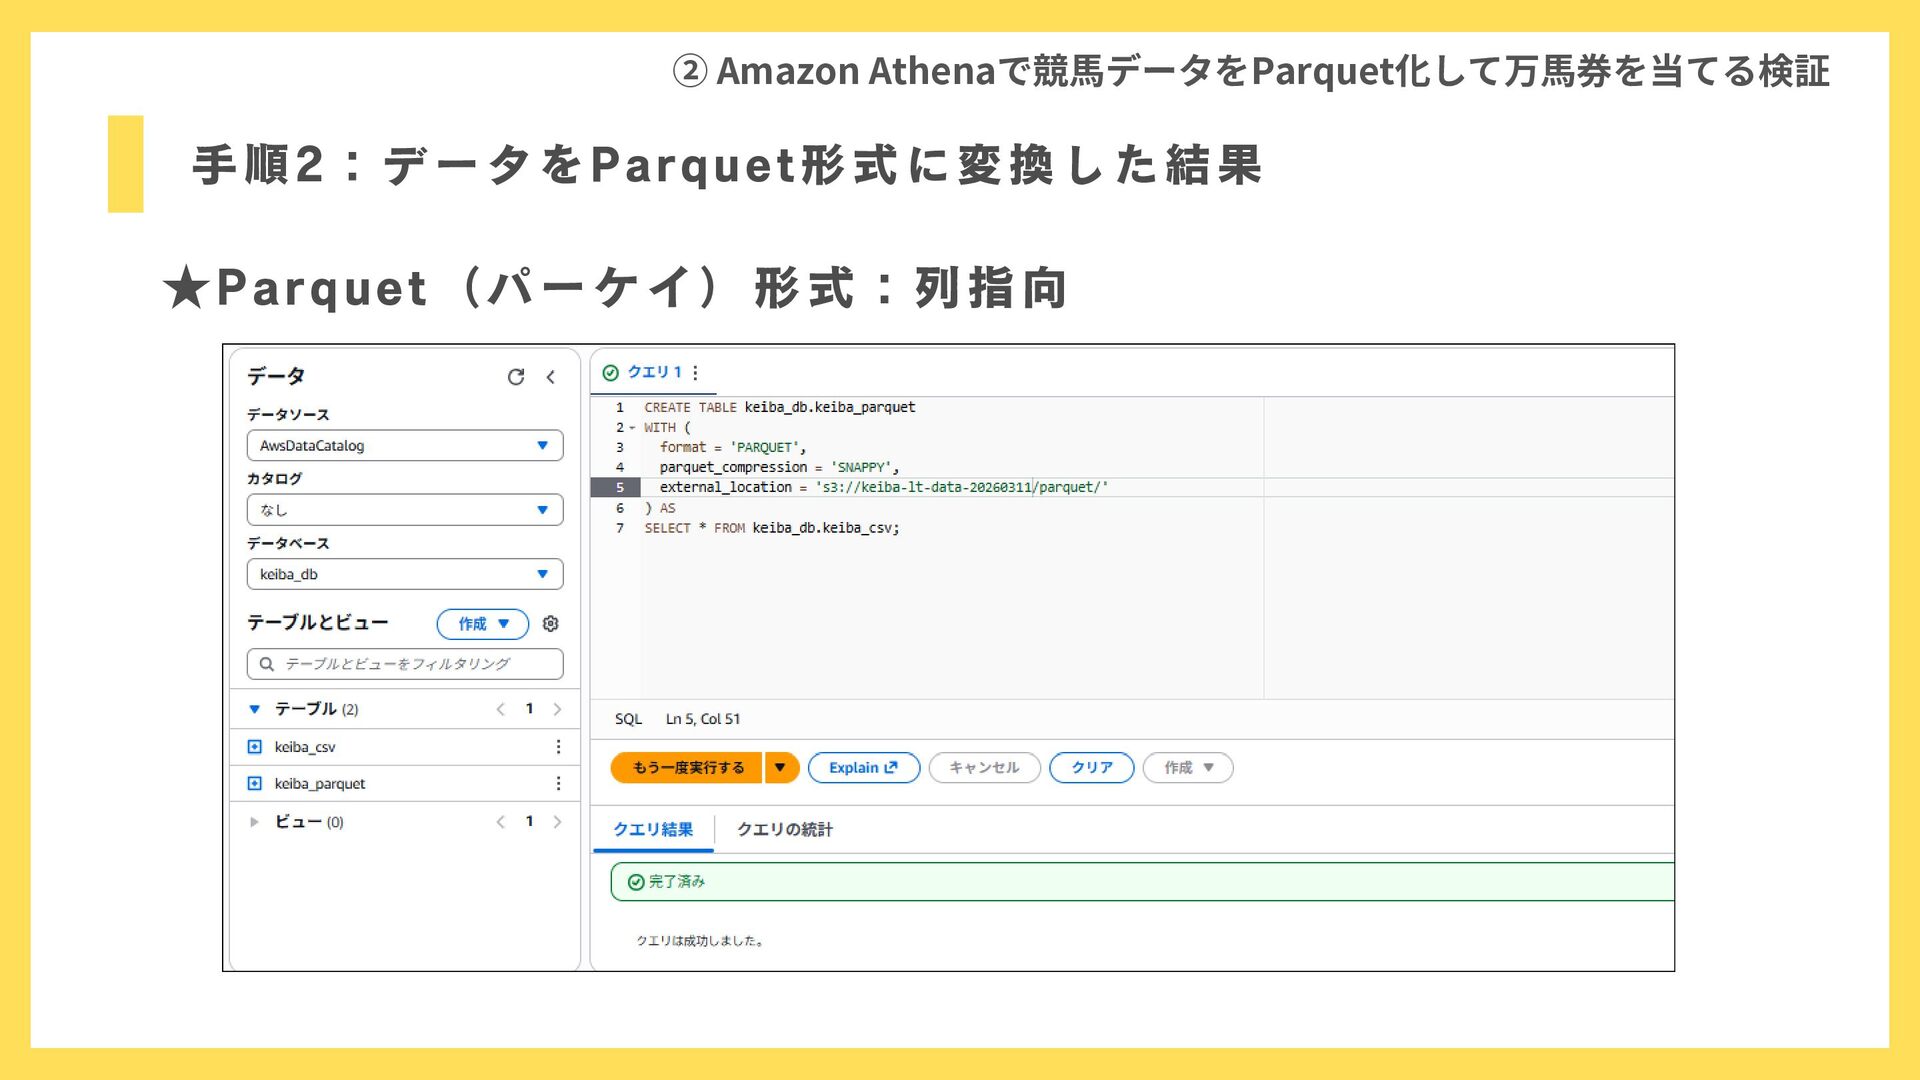This screenshot has width=1920, height=1080.
Task: Expand the keiba_csv table plus icon
Action: (254, 747)
